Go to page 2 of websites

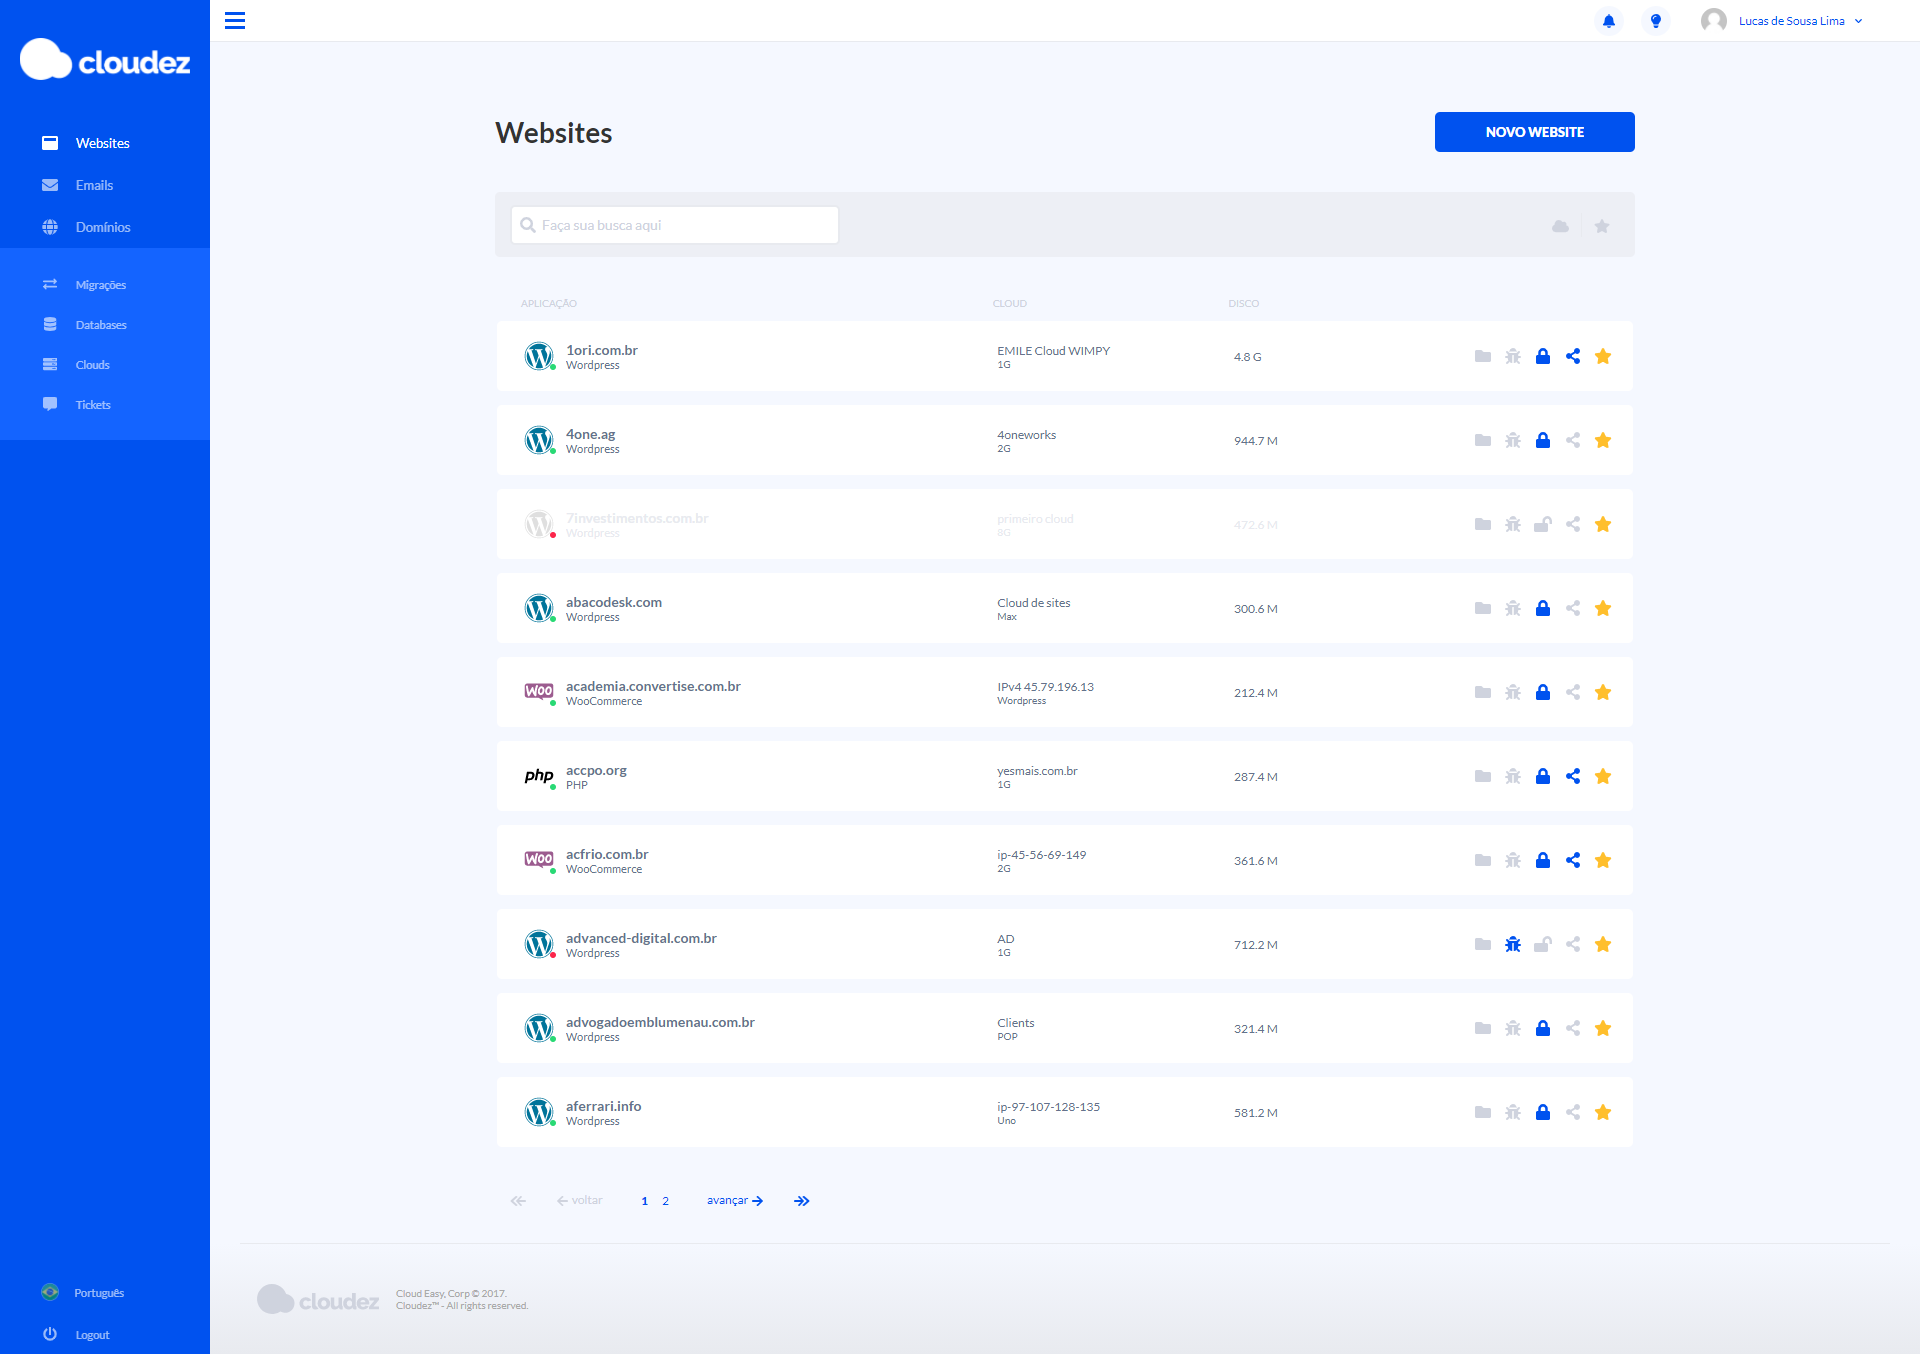tap(665, 1201)
